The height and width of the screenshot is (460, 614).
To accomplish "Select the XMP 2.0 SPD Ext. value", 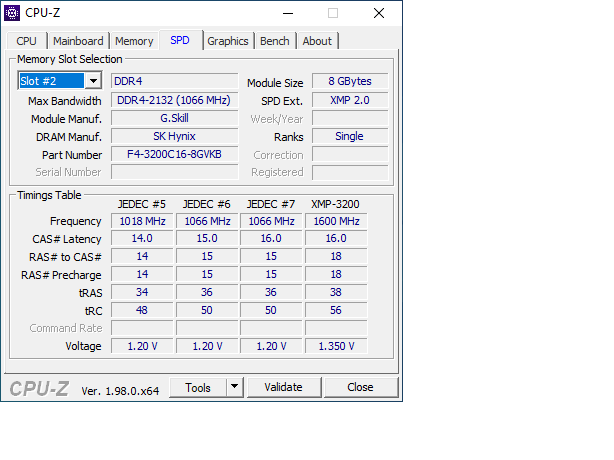I will pos(350,100).
